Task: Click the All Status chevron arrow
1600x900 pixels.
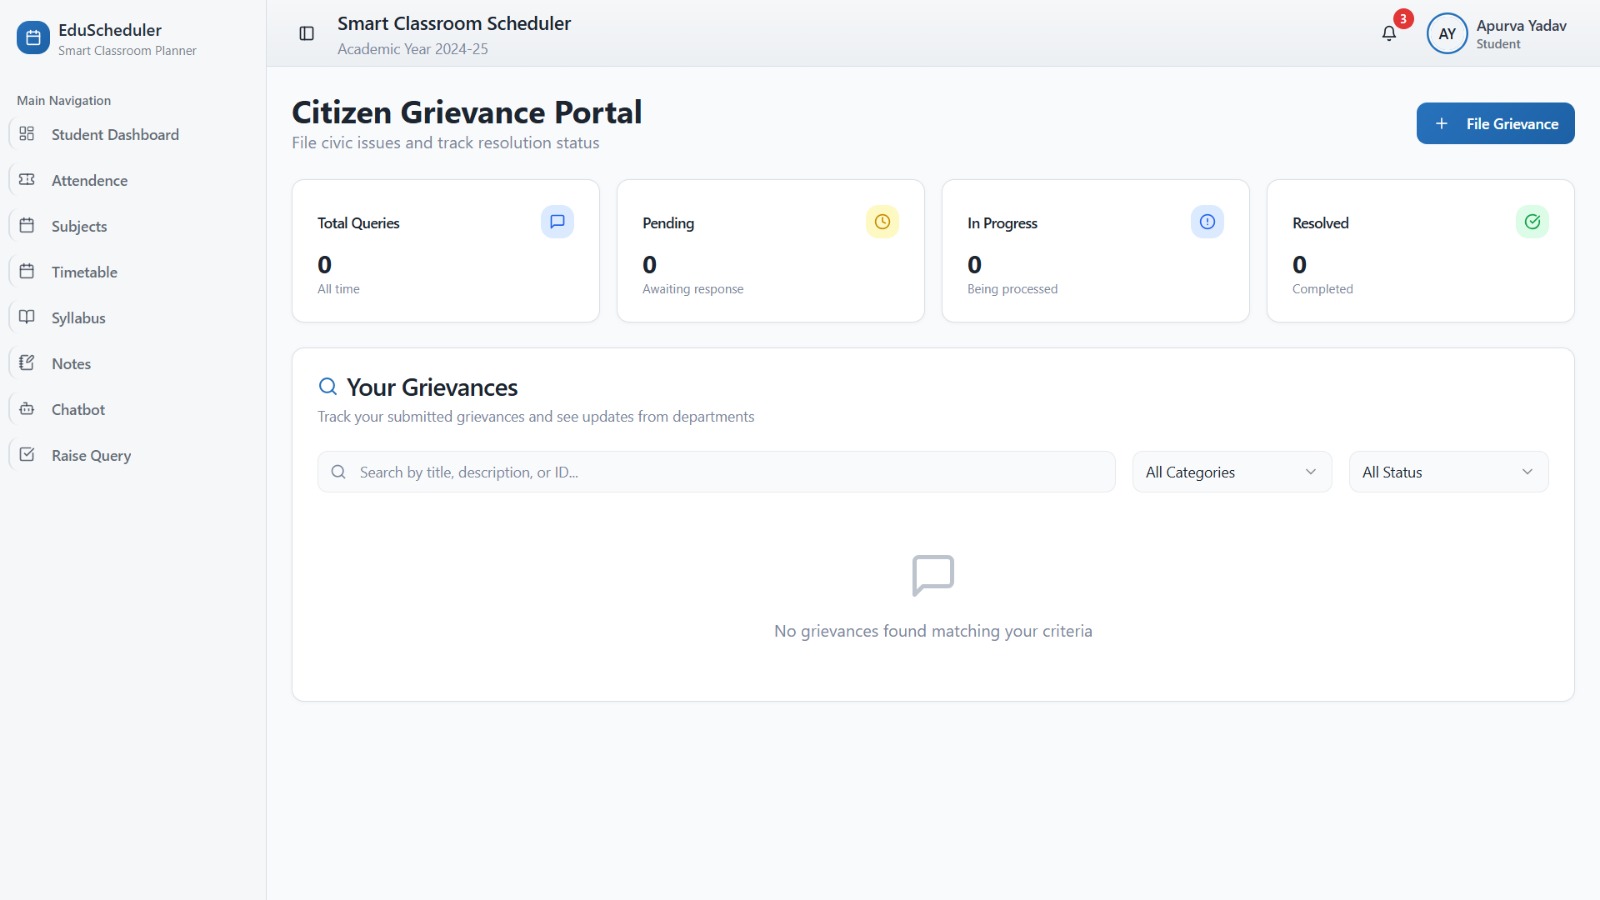Action: [x=1527, y=472]
